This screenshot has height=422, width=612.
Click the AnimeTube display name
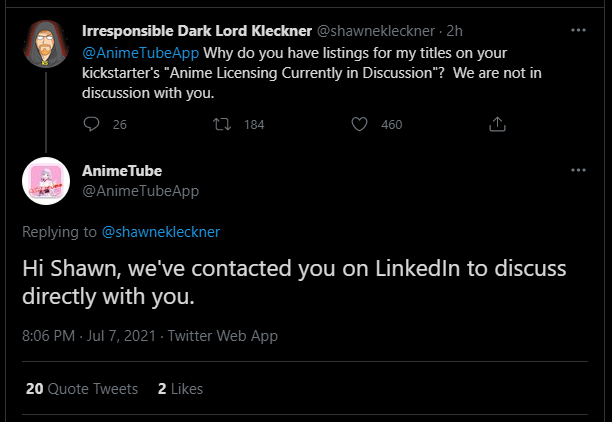(122, 171)
